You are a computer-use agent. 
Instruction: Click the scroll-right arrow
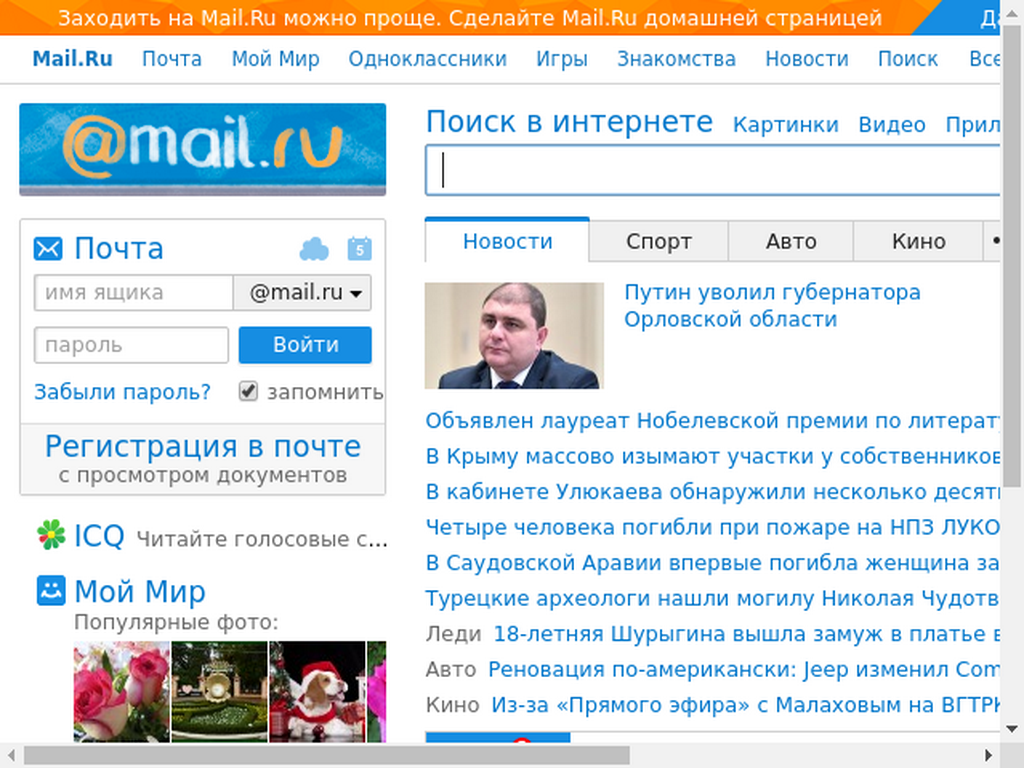[988, 756]
